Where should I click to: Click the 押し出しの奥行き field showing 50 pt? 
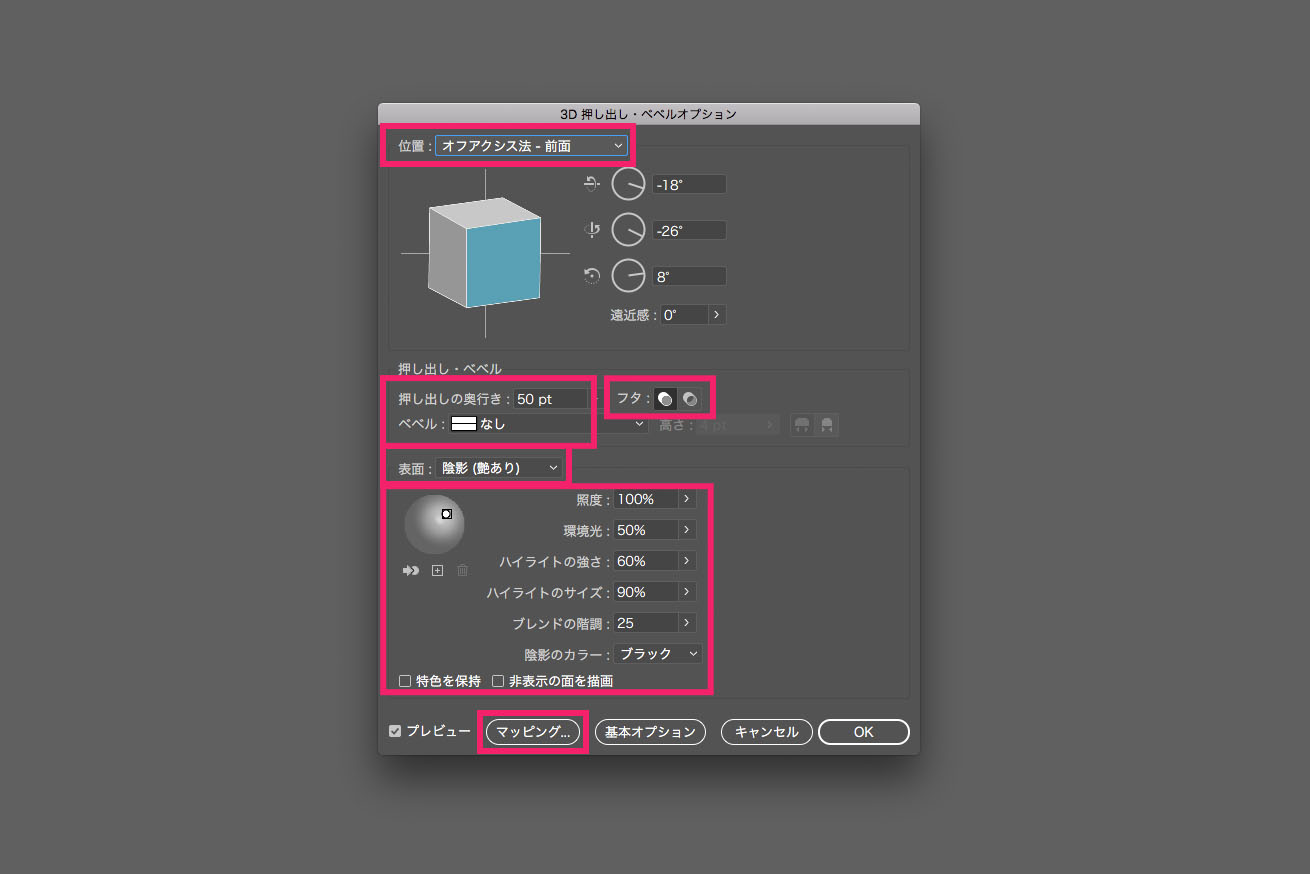tap(551, 399)
